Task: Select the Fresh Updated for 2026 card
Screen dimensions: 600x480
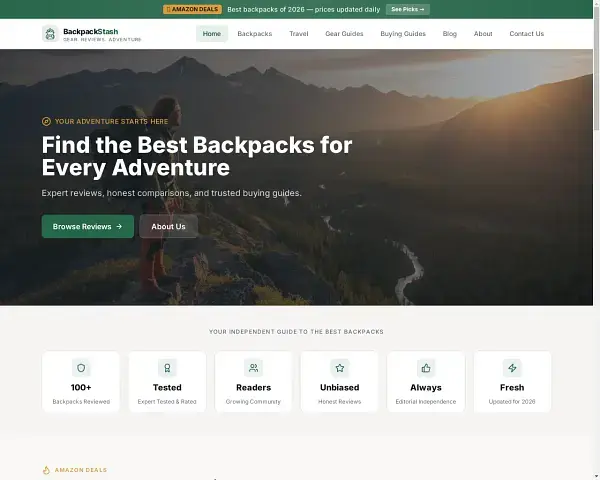Action: point(512,382)
